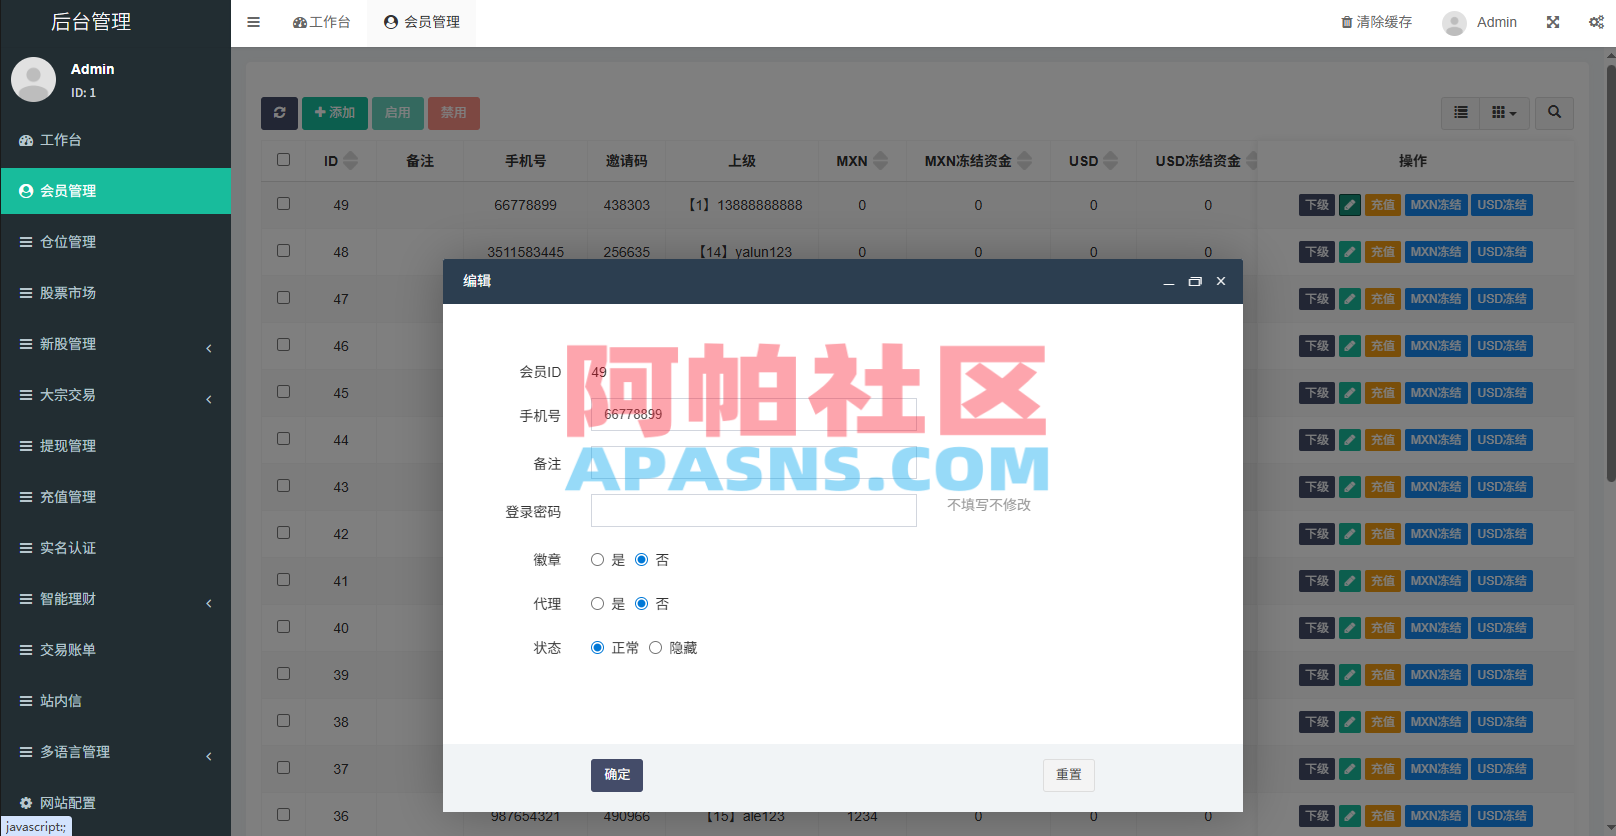Check the row 49 checkbox
The height and width of the screenshot is (836, 1616).
[284, 204]
